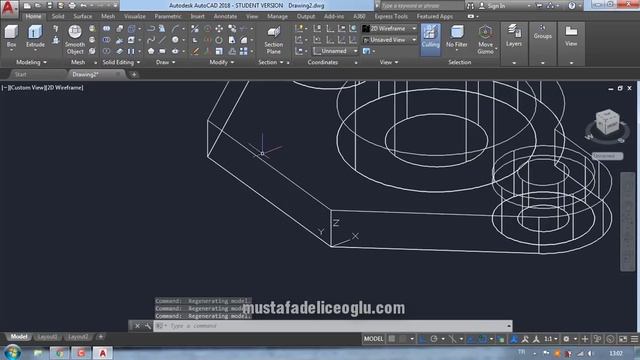Click the Open file icon in quick access
The width and height of the screenshot is (640, 360).
38,6
